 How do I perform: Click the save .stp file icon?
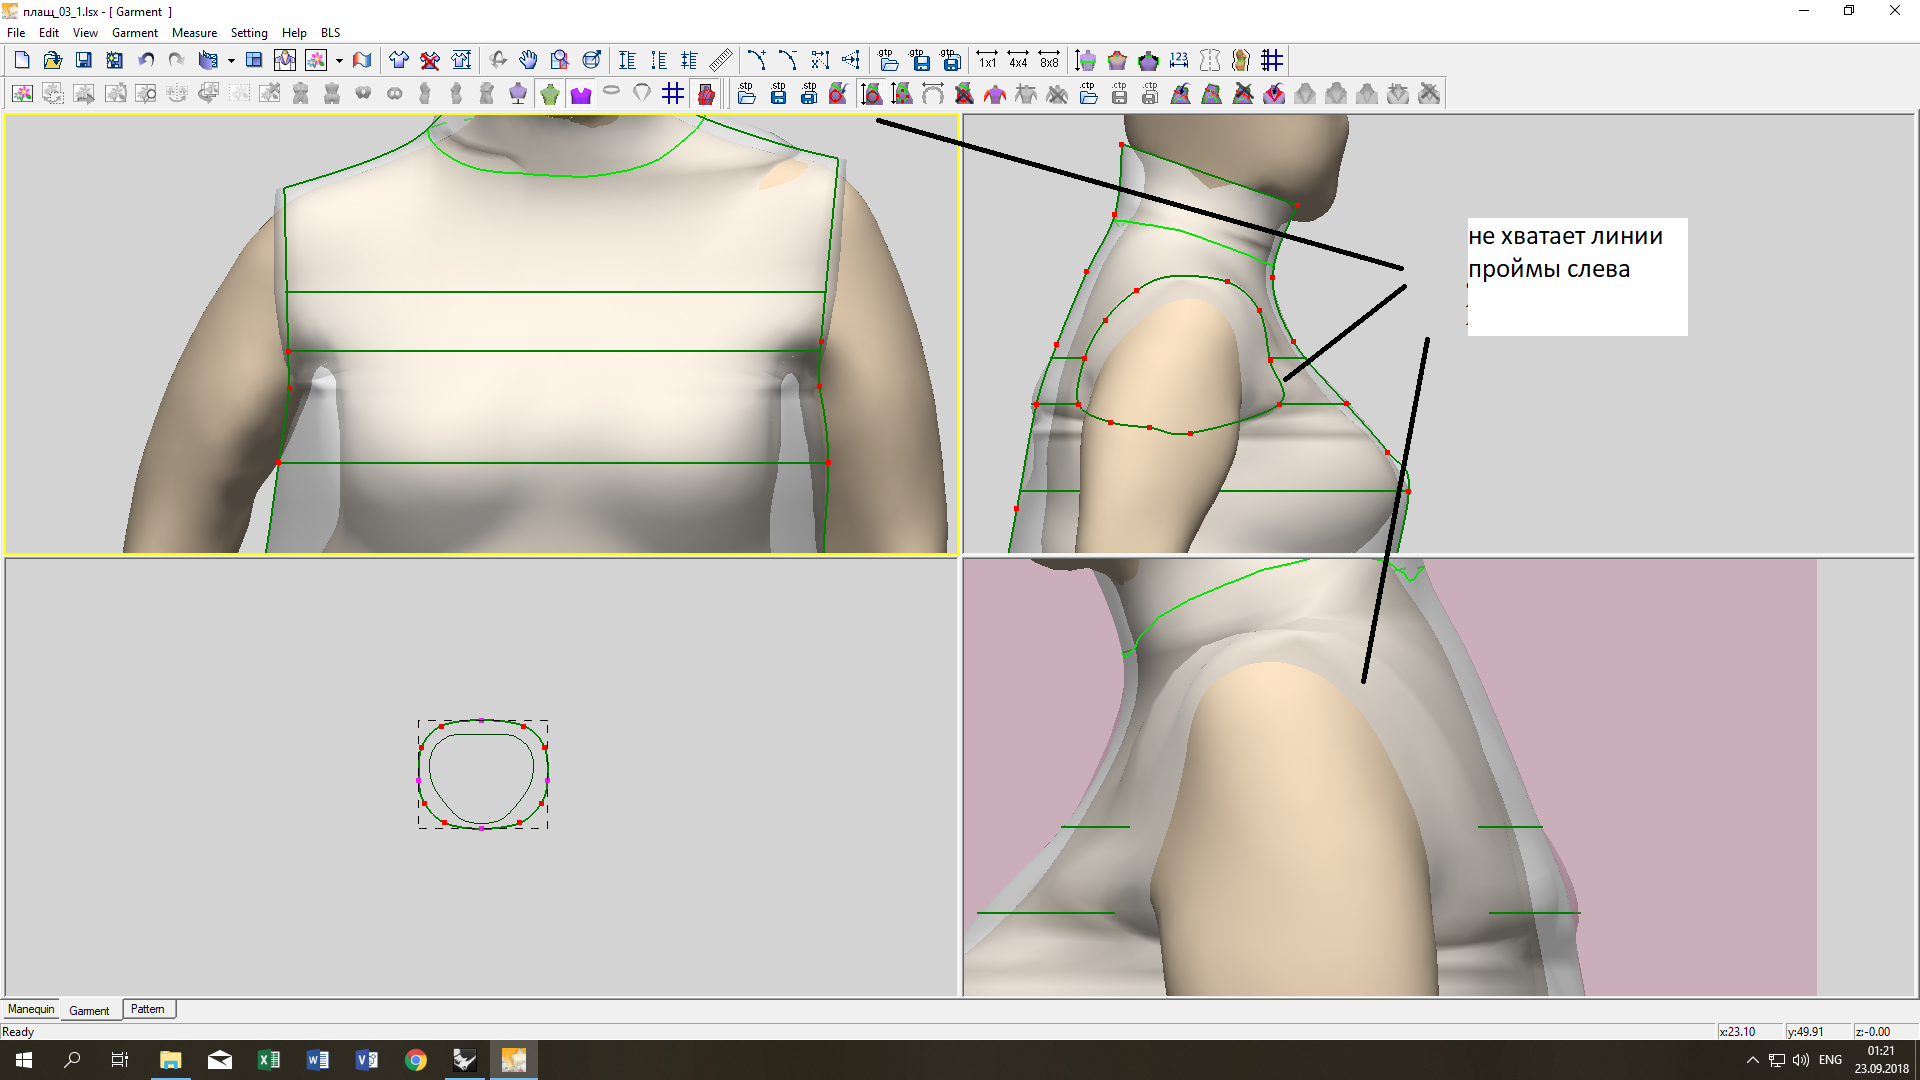(778, 94)
